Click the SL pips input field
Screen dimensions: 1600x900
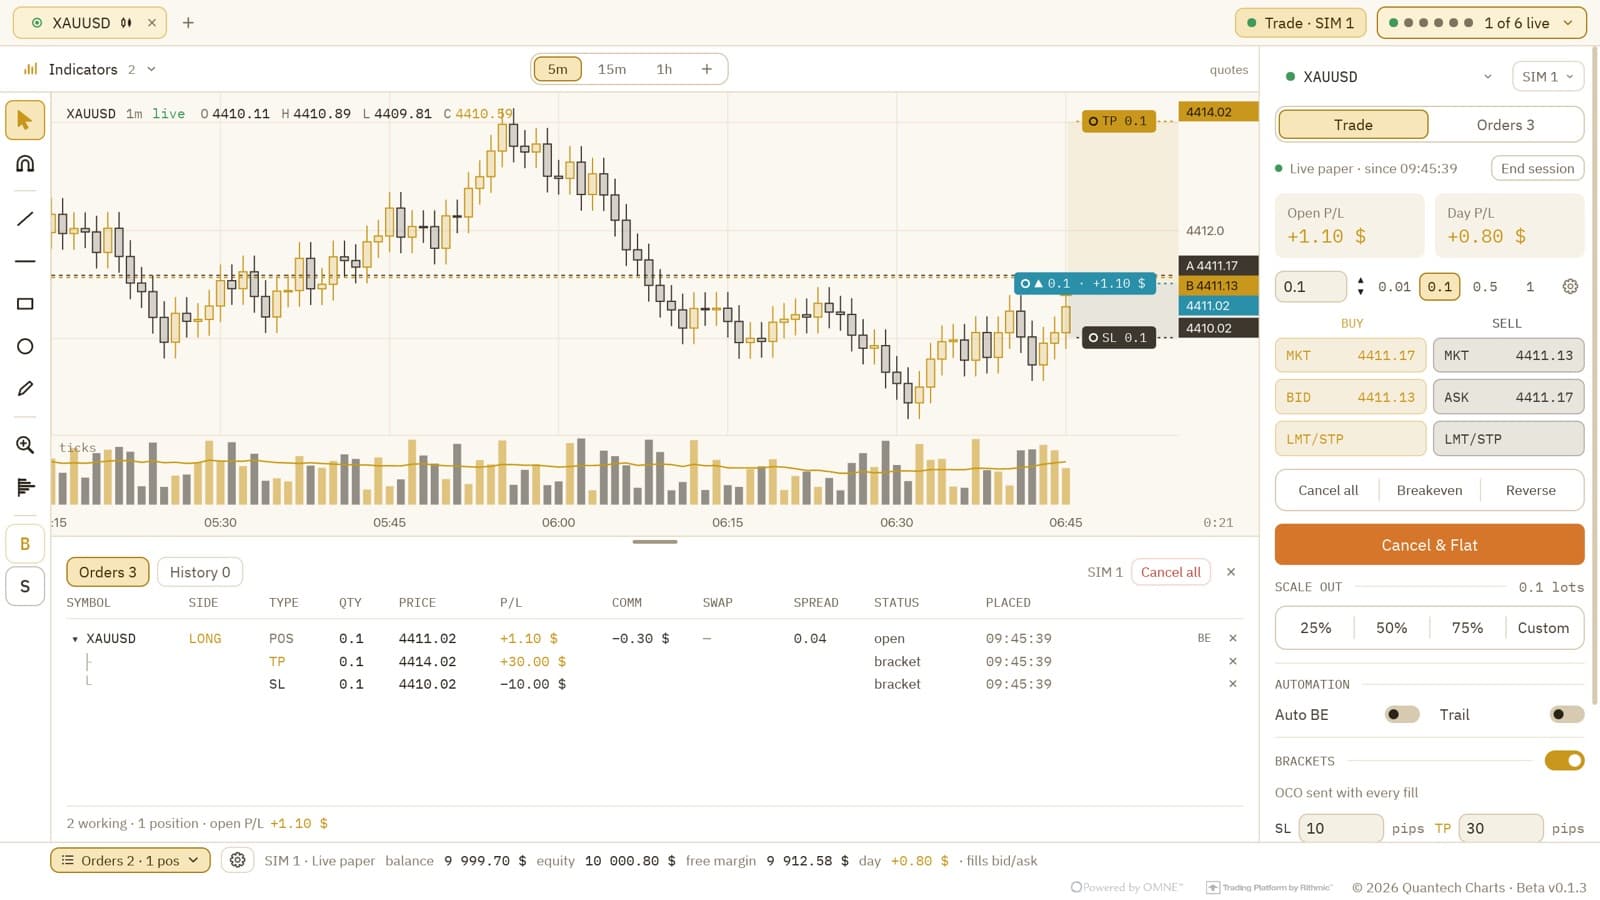tap(1341, 828)
